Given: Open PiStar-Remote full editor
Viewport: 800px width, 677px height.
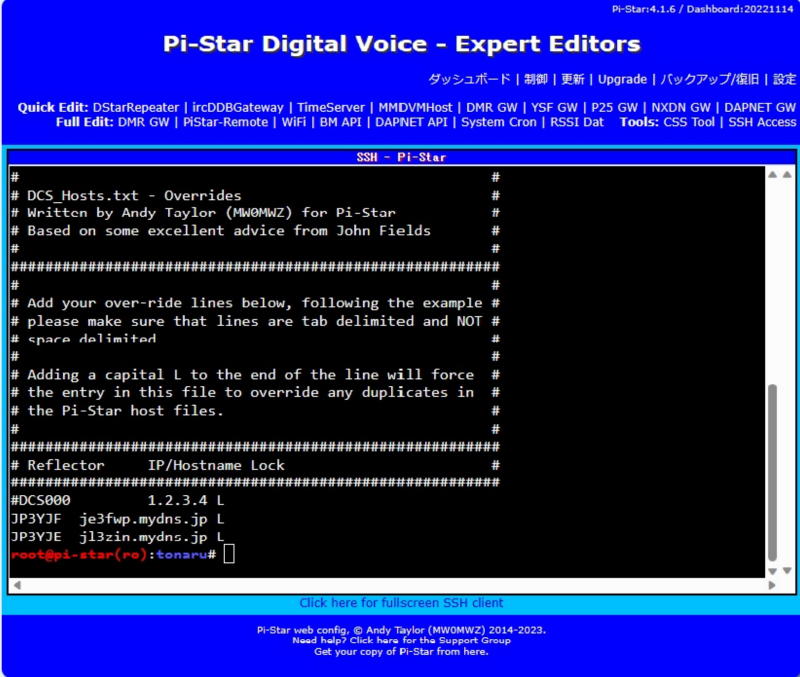Looking at the screenshot, I should coord(226,122).
